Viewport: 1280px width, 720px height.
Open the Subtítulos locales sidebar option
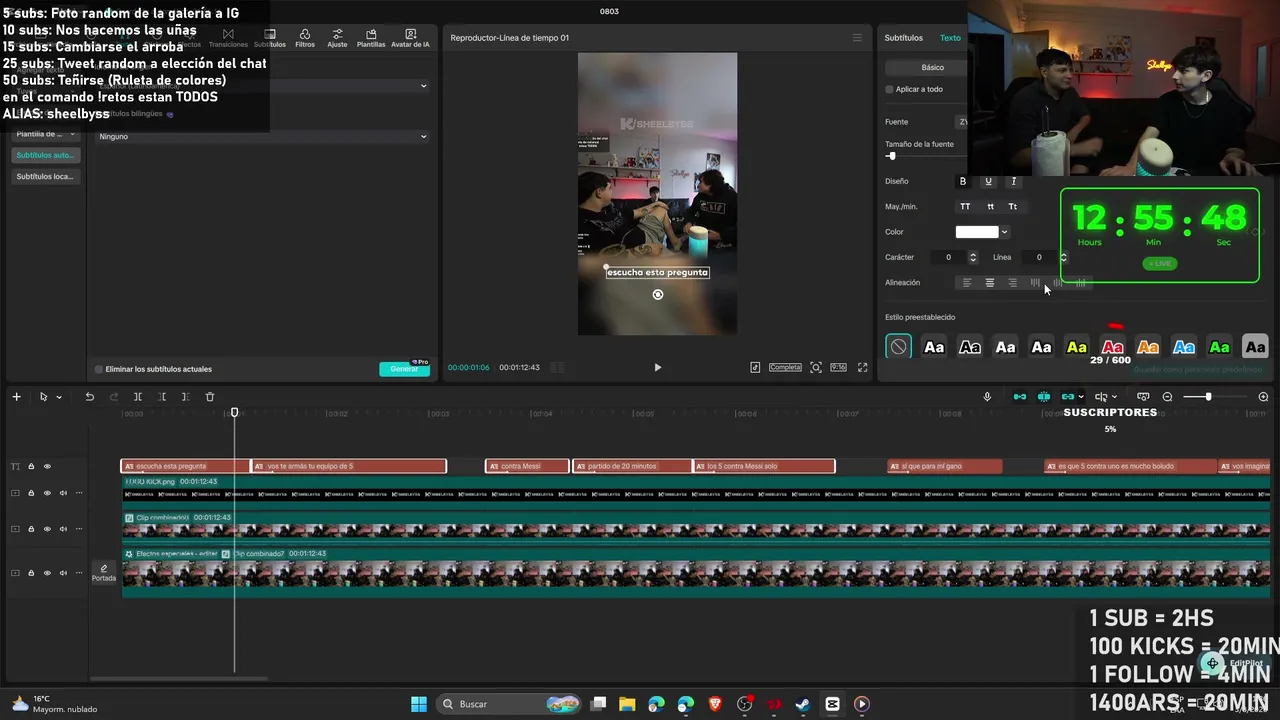[x=45, y=176]
